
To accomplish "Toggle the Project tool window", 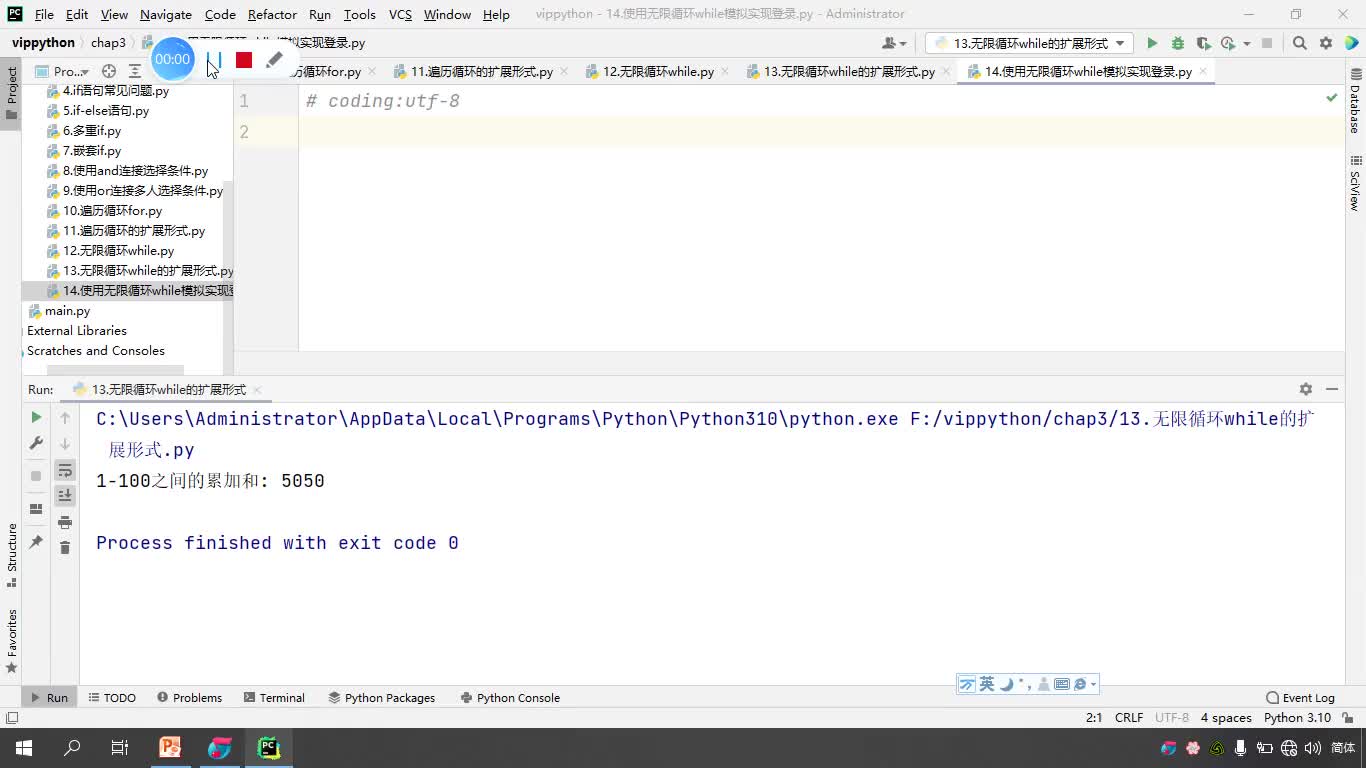I will coord(12,92).
